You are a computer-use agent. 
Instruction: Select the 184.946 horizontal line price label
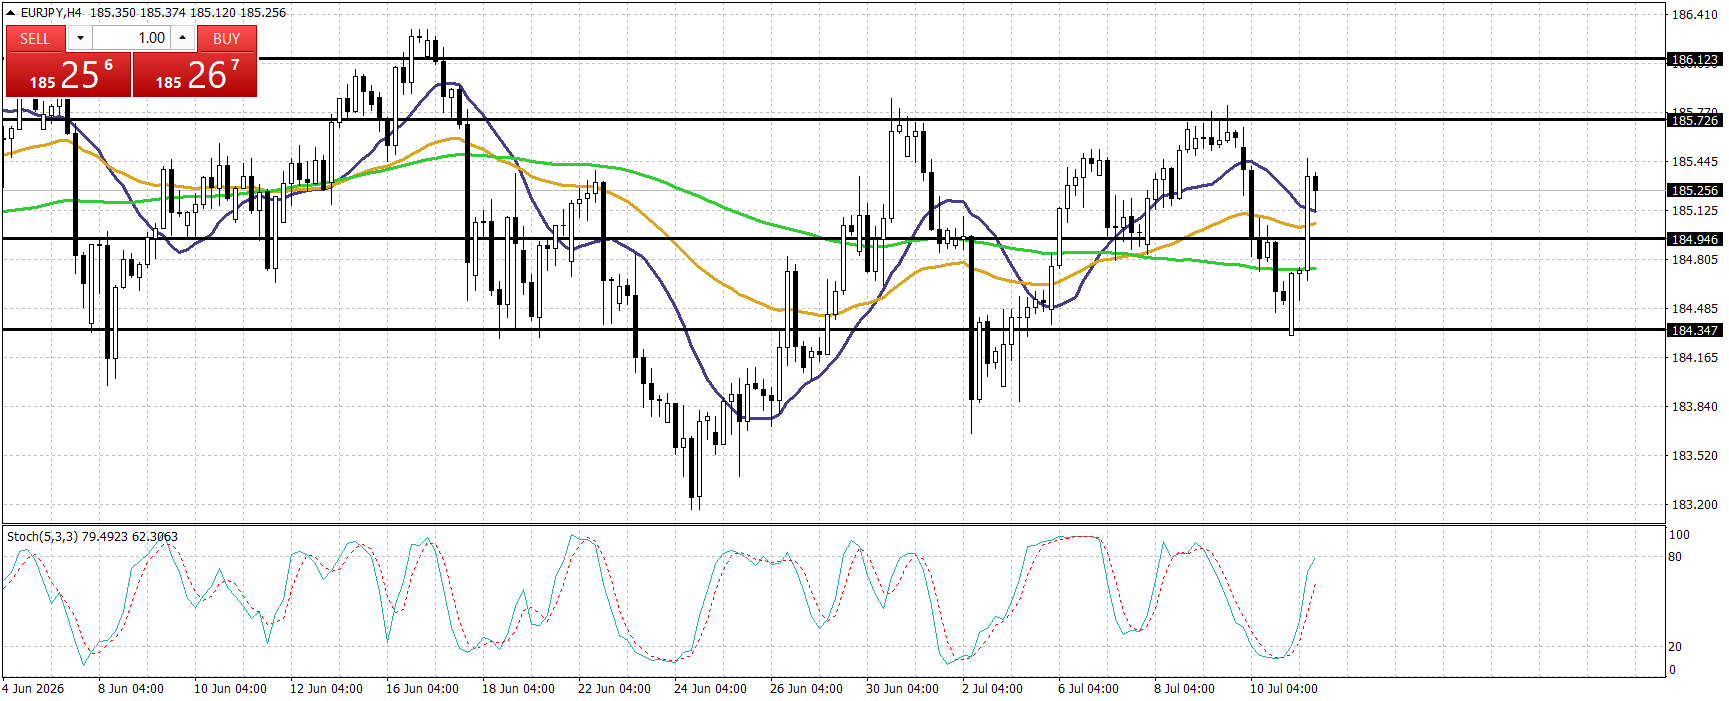pyautogui.click(x=1695, y=239)
